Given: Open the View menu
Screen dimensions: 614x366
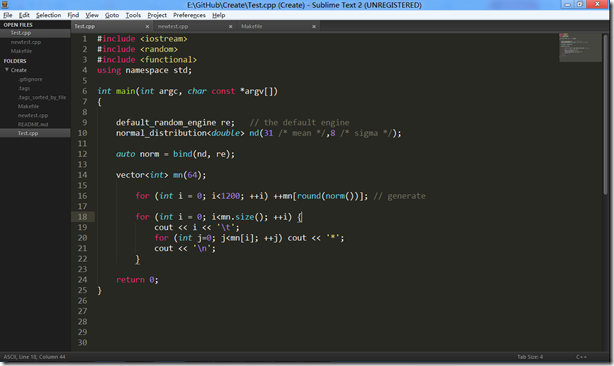Looking at the screenshot, I should (x=92, y=15).
